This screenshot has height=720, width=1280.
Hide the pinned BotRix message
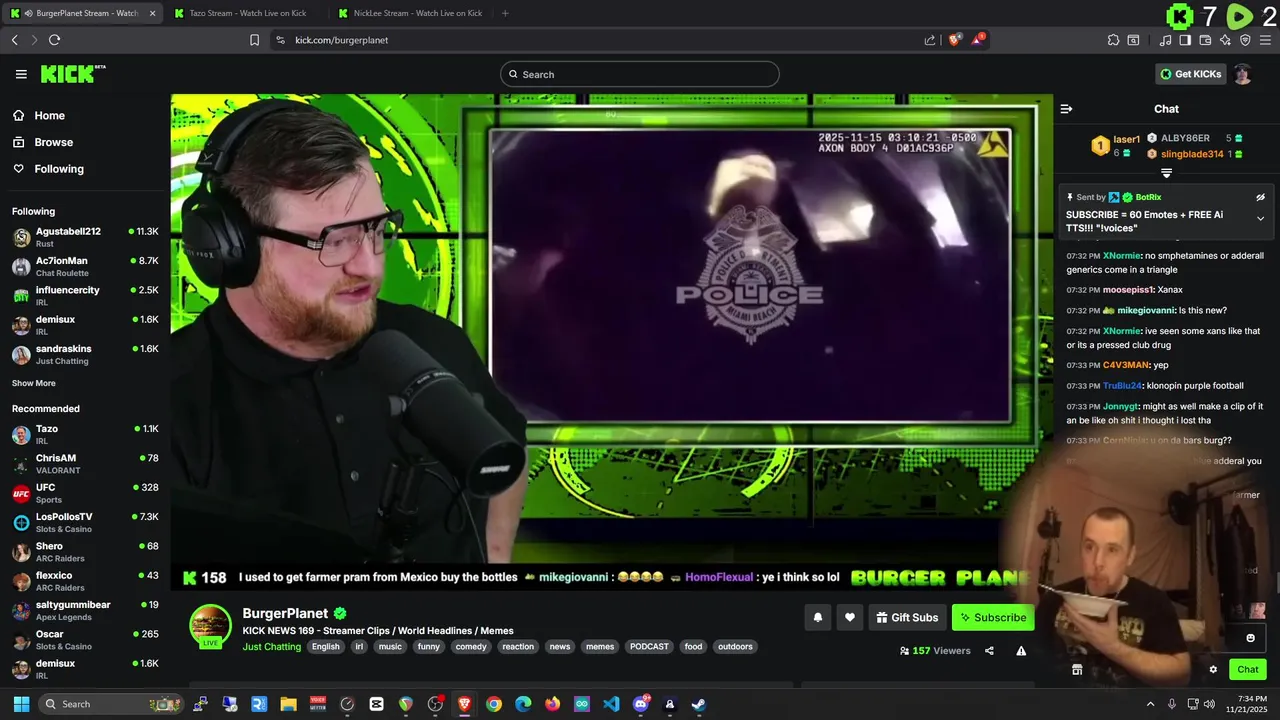coord(1260,197)
